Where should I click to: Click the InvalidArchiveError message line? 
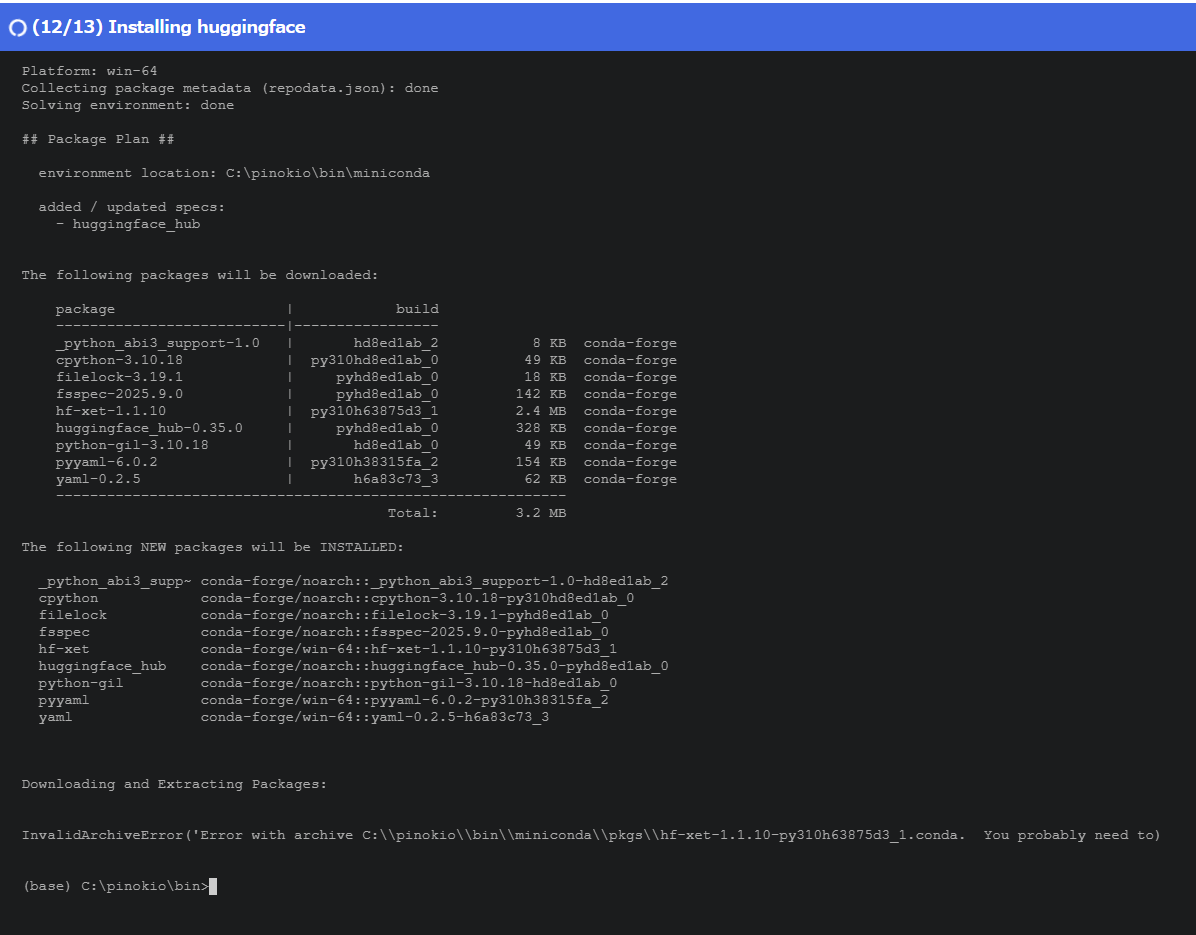coord(591,835)
